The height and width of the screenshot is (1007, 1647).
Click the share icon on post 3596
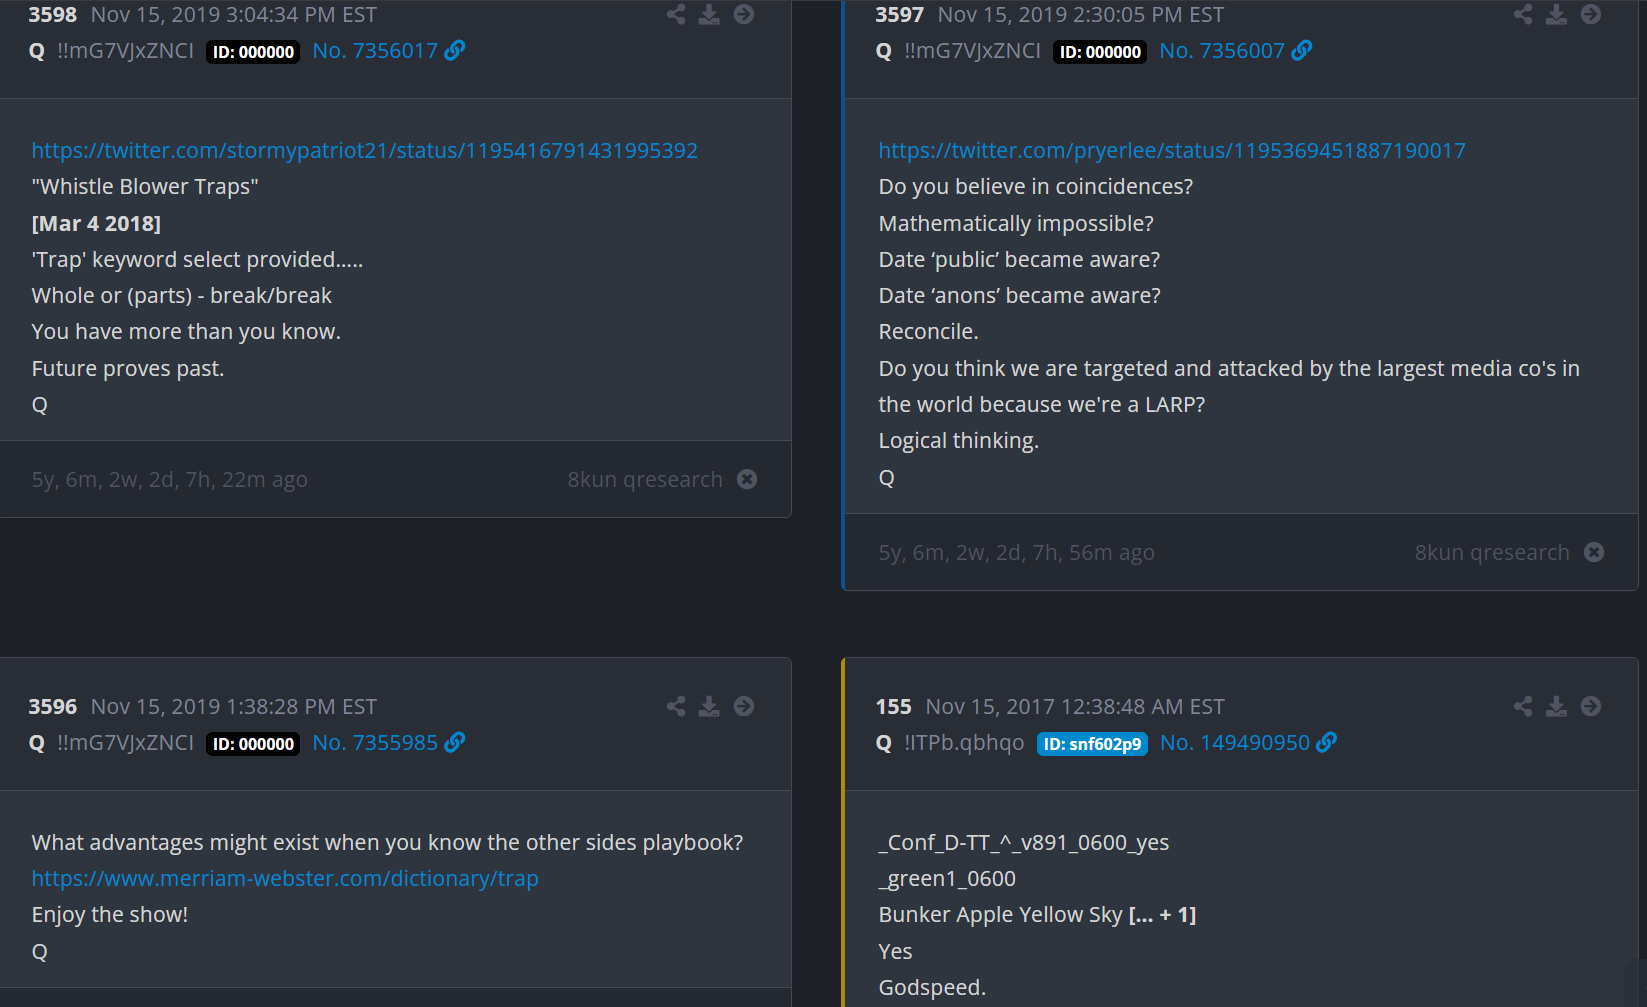coord(676,706)
